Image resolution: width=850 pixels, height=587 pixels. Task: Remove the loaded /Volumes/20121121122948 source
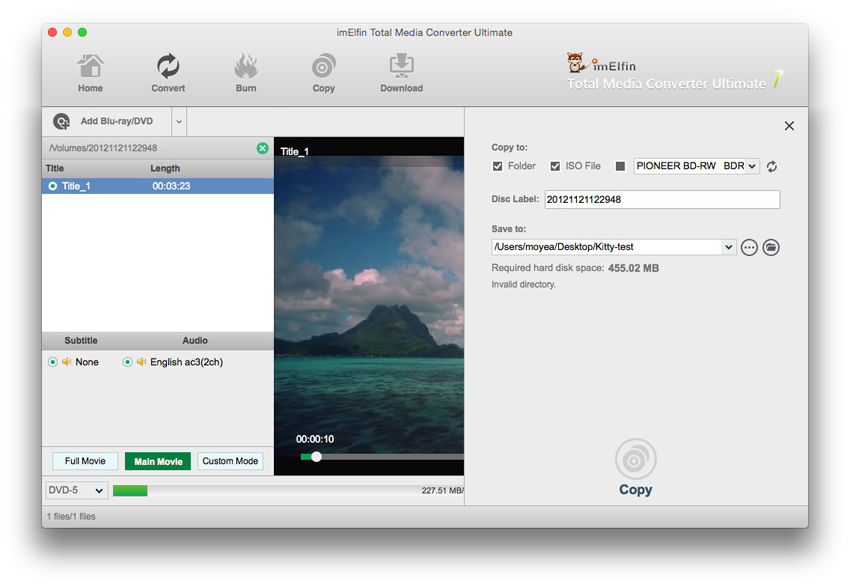[x=262, y=148]
